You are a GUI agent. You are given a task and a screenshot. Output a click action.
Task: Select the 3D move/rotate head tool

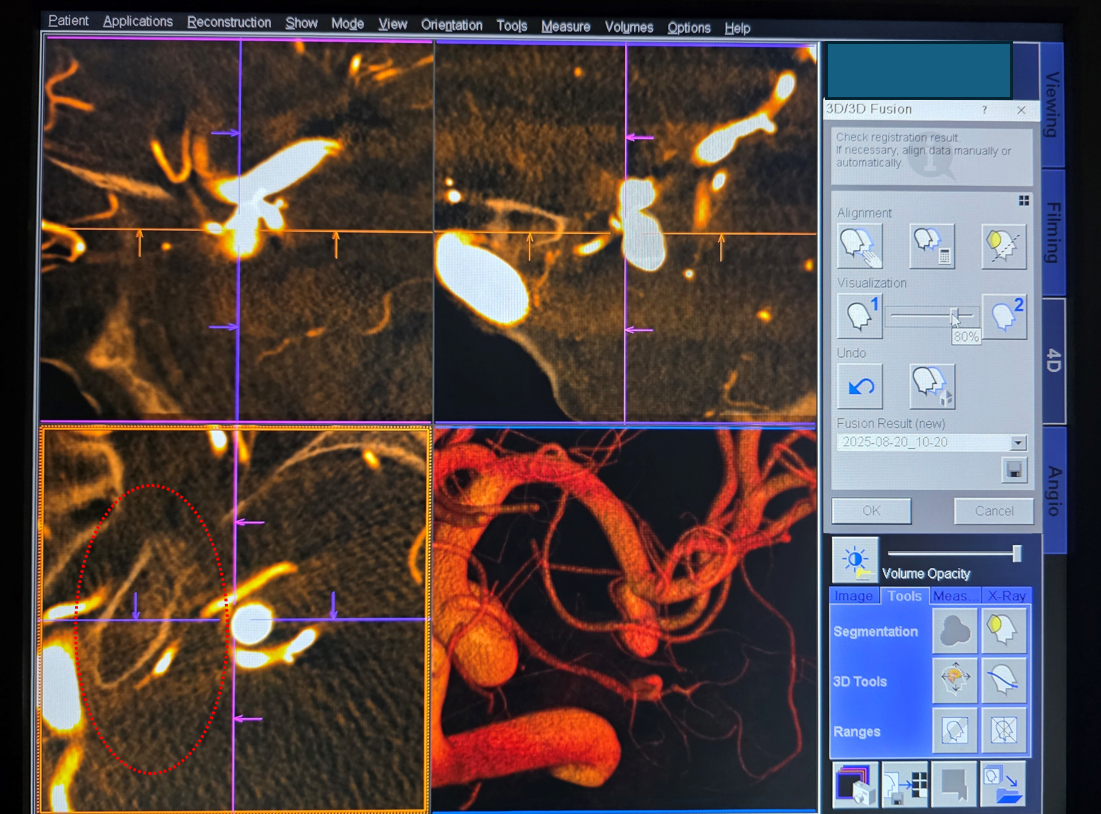click(x=954, y=681)
